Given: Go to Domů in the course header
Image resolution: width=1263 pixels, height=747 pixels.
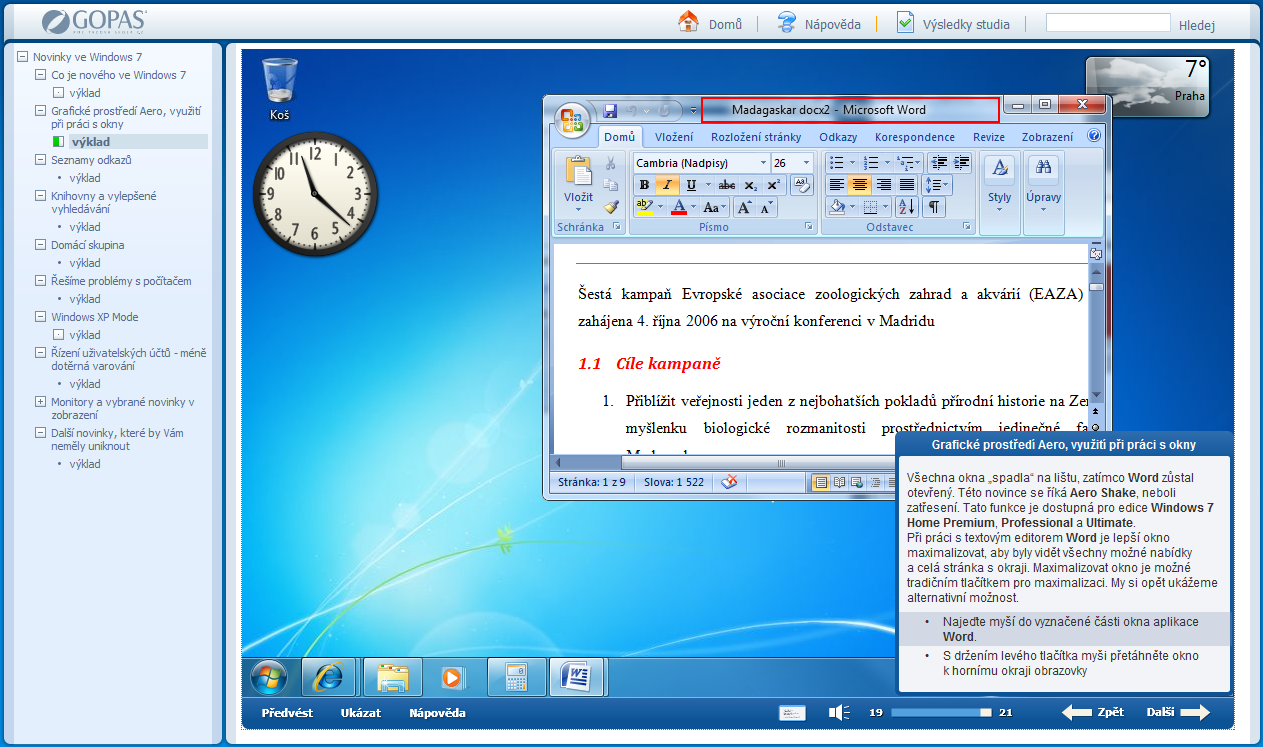Looking at the screenshot, I should (x=710, y=23).
